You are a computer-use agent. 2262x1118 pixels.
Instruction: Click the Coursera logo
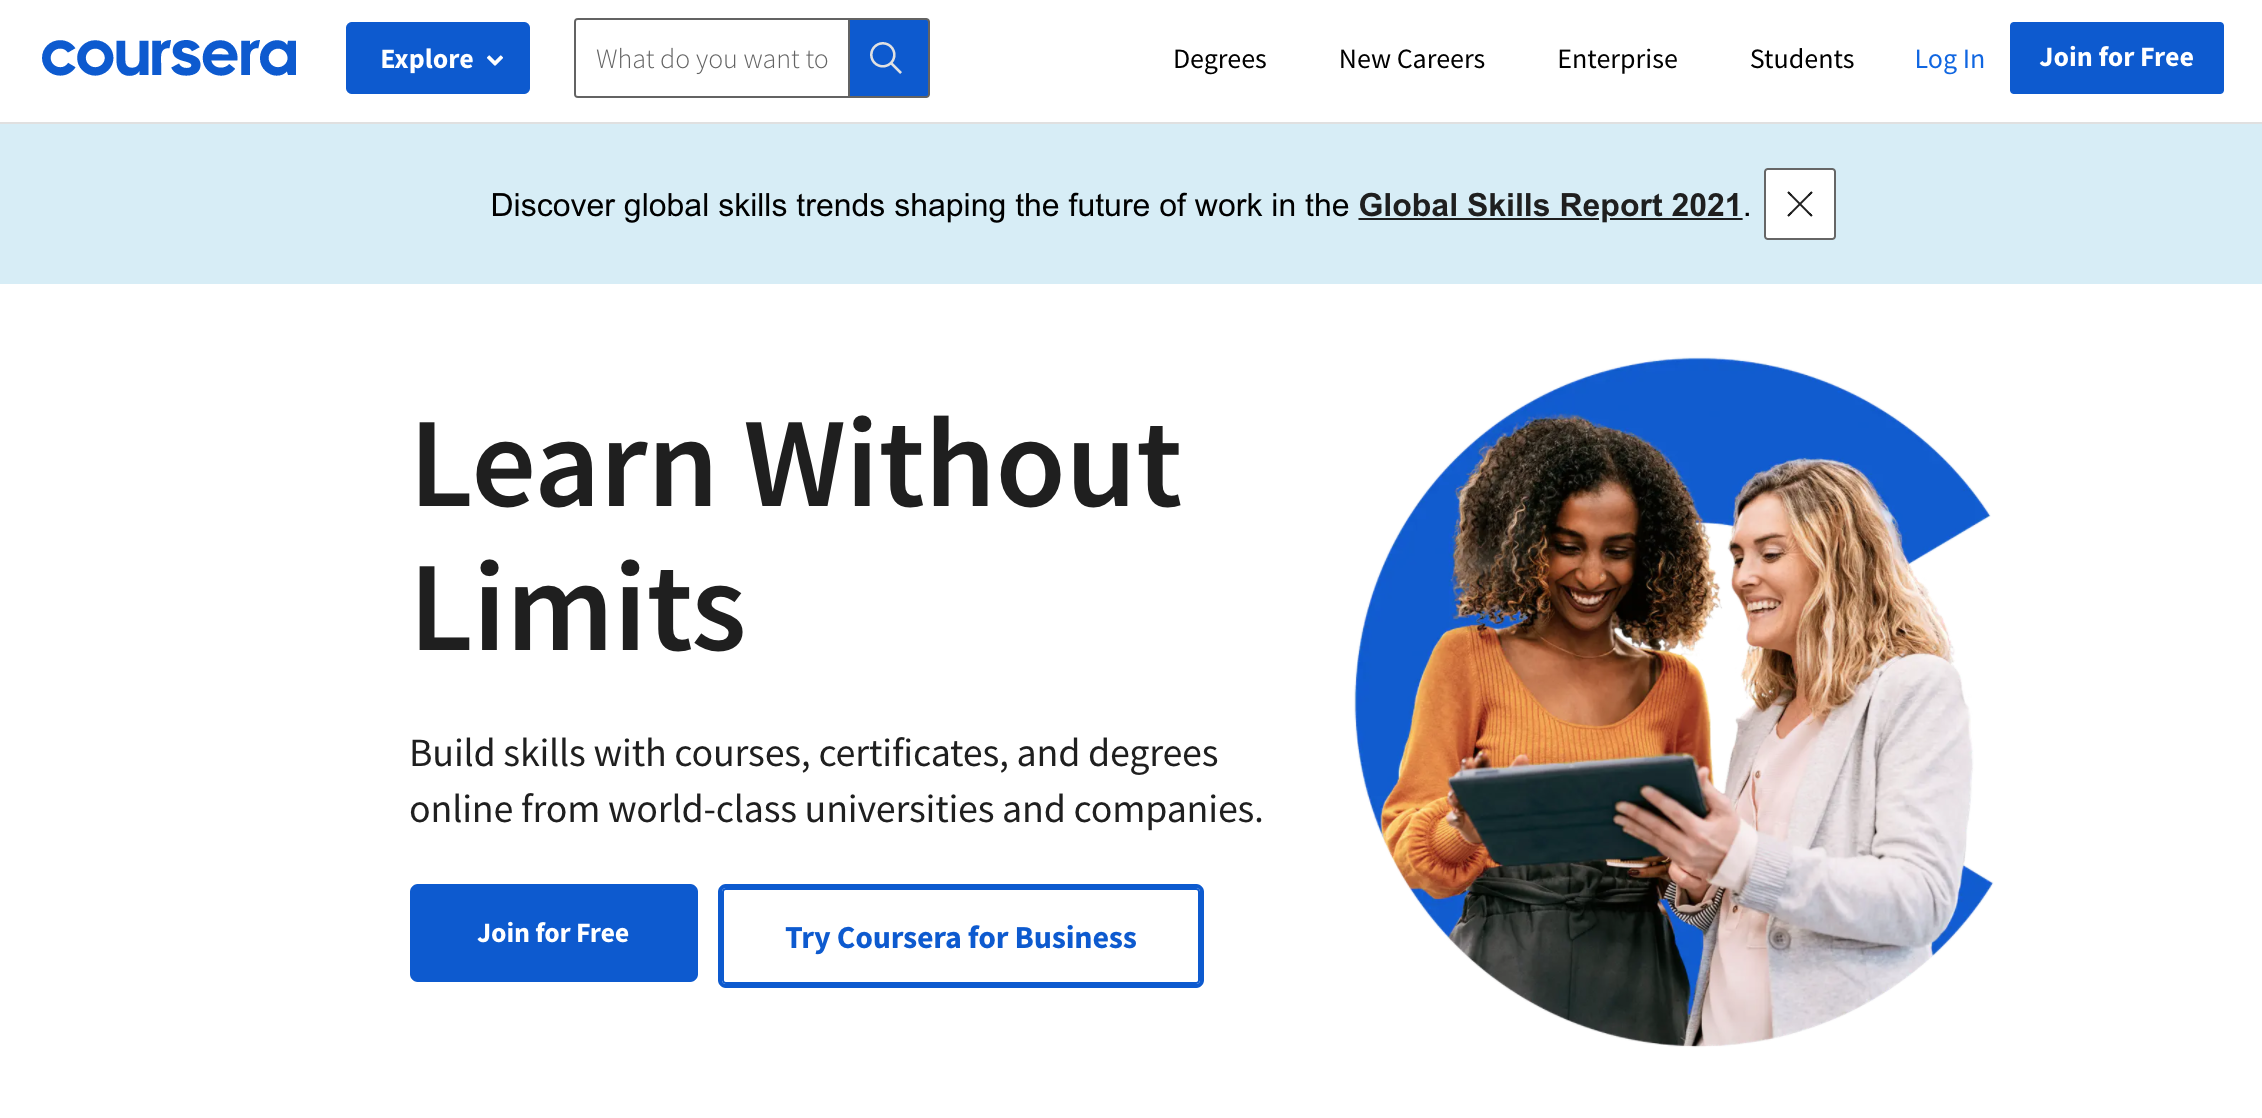click(168, 58)
